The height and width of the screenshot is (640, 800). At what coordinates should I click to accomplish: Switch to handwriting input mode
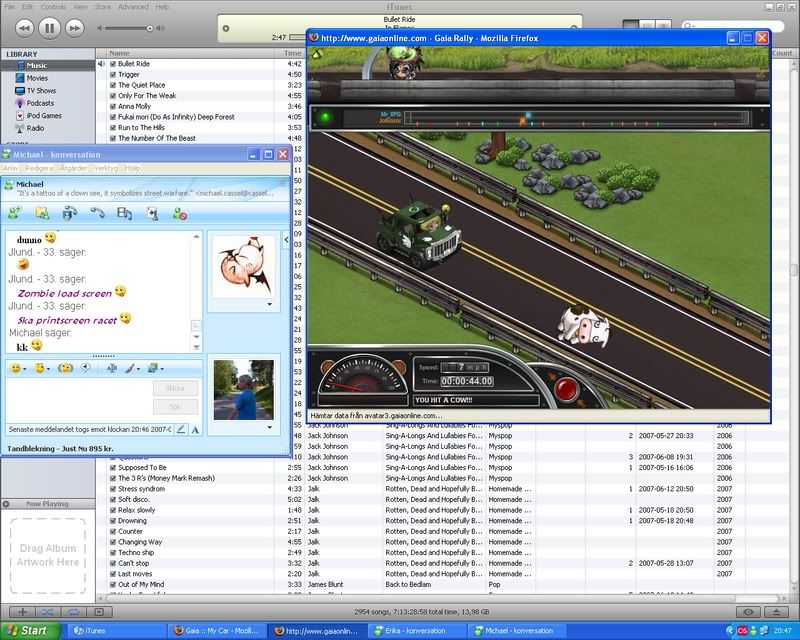click(x=181, y=430)
